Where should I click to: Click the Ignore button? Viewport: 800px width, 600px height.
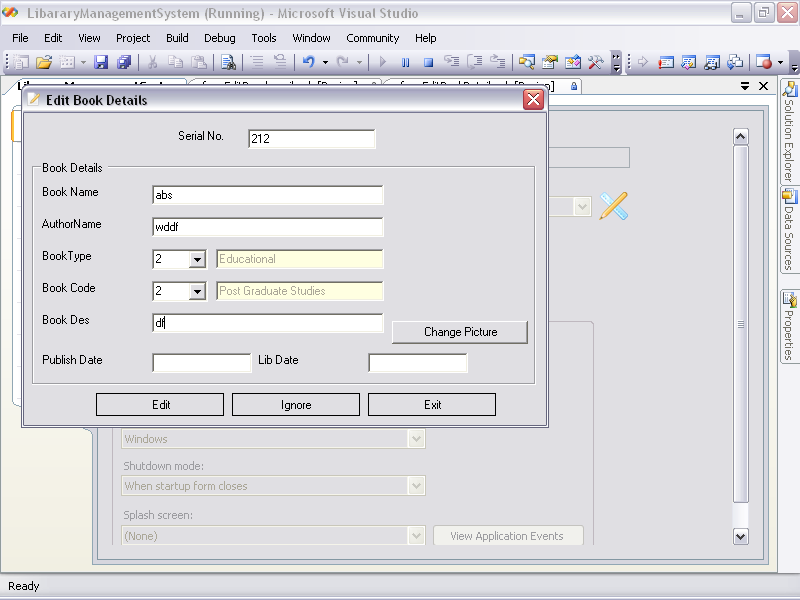[296, 405]
